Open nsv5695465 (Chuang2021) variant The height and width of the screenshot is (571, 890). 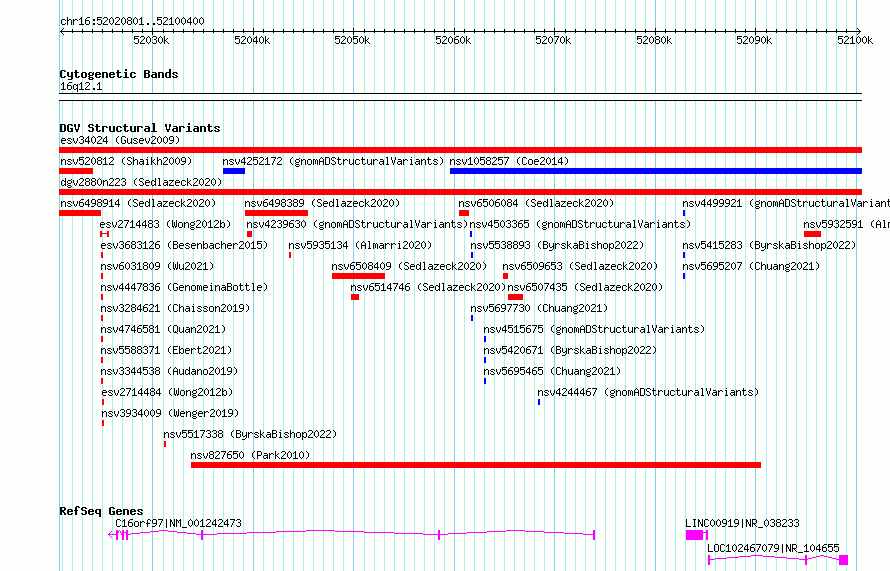(x=552, y=371)
